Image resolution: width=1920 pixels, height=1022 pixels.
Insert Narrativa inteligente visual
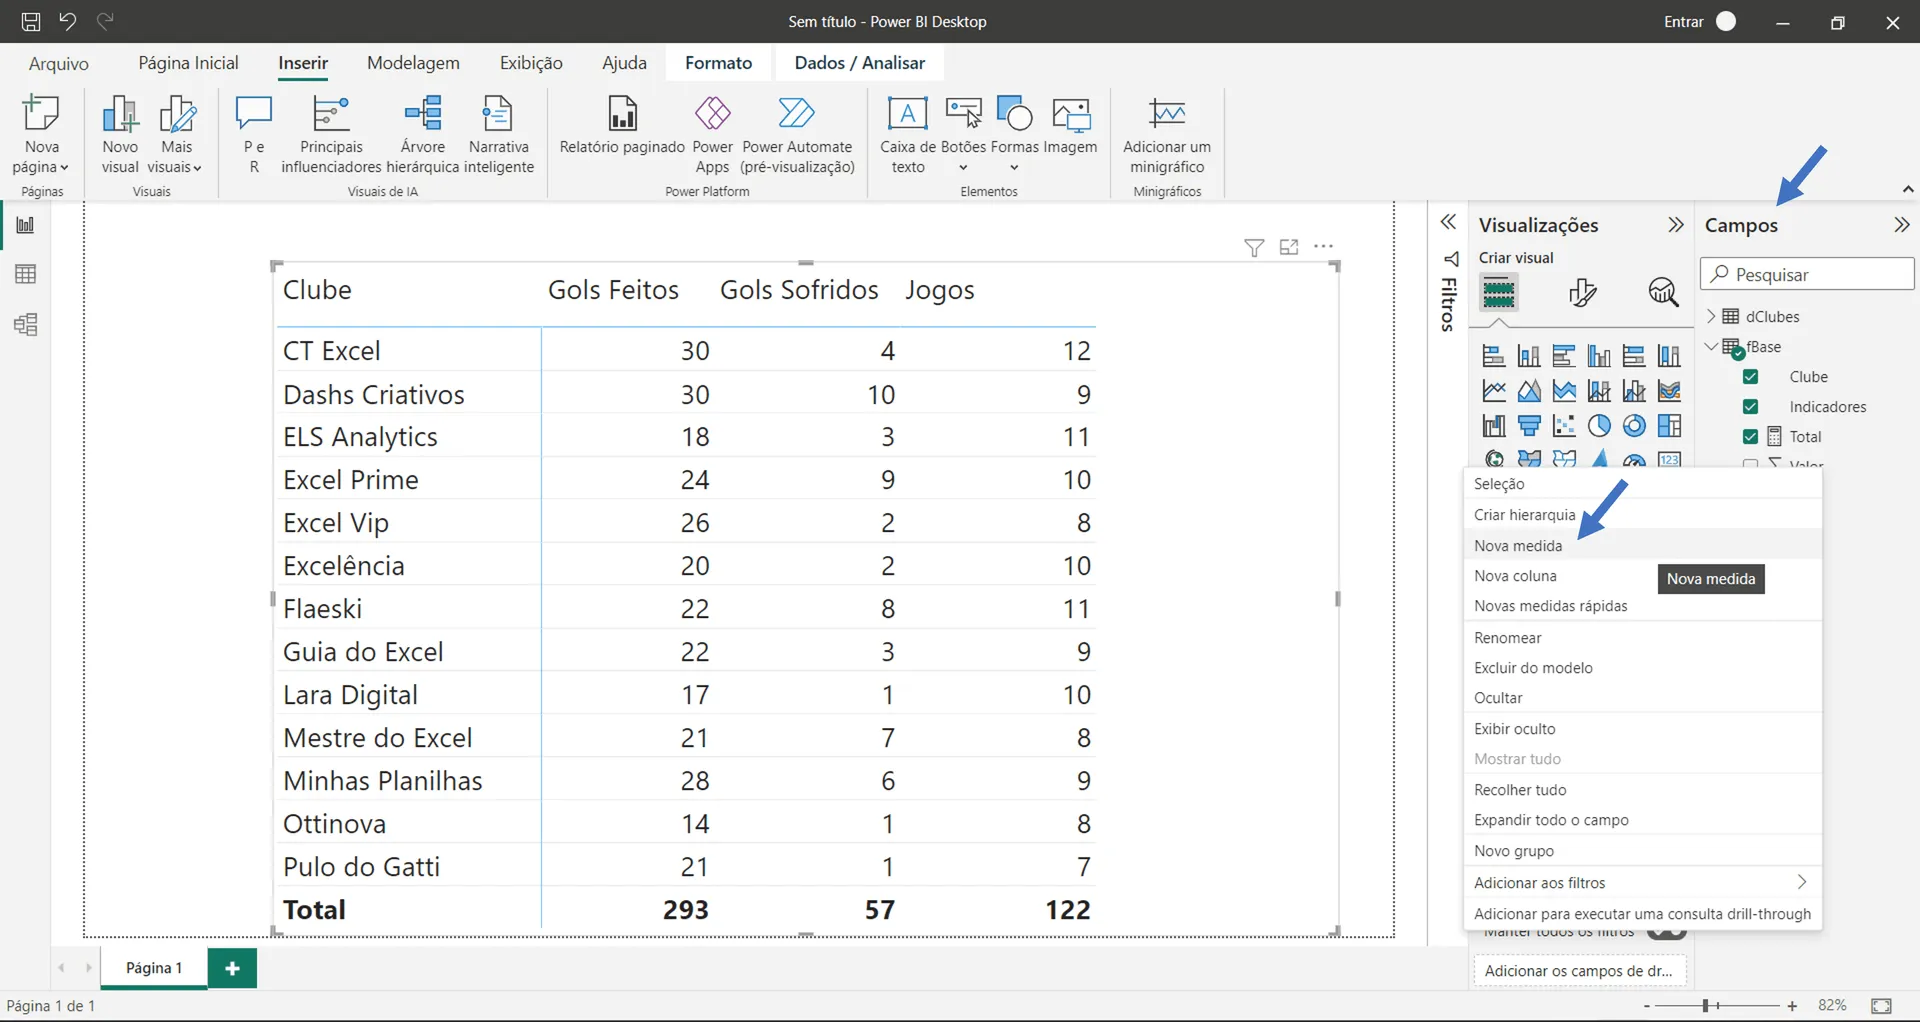pyautogui.click(x=498, y=135)
